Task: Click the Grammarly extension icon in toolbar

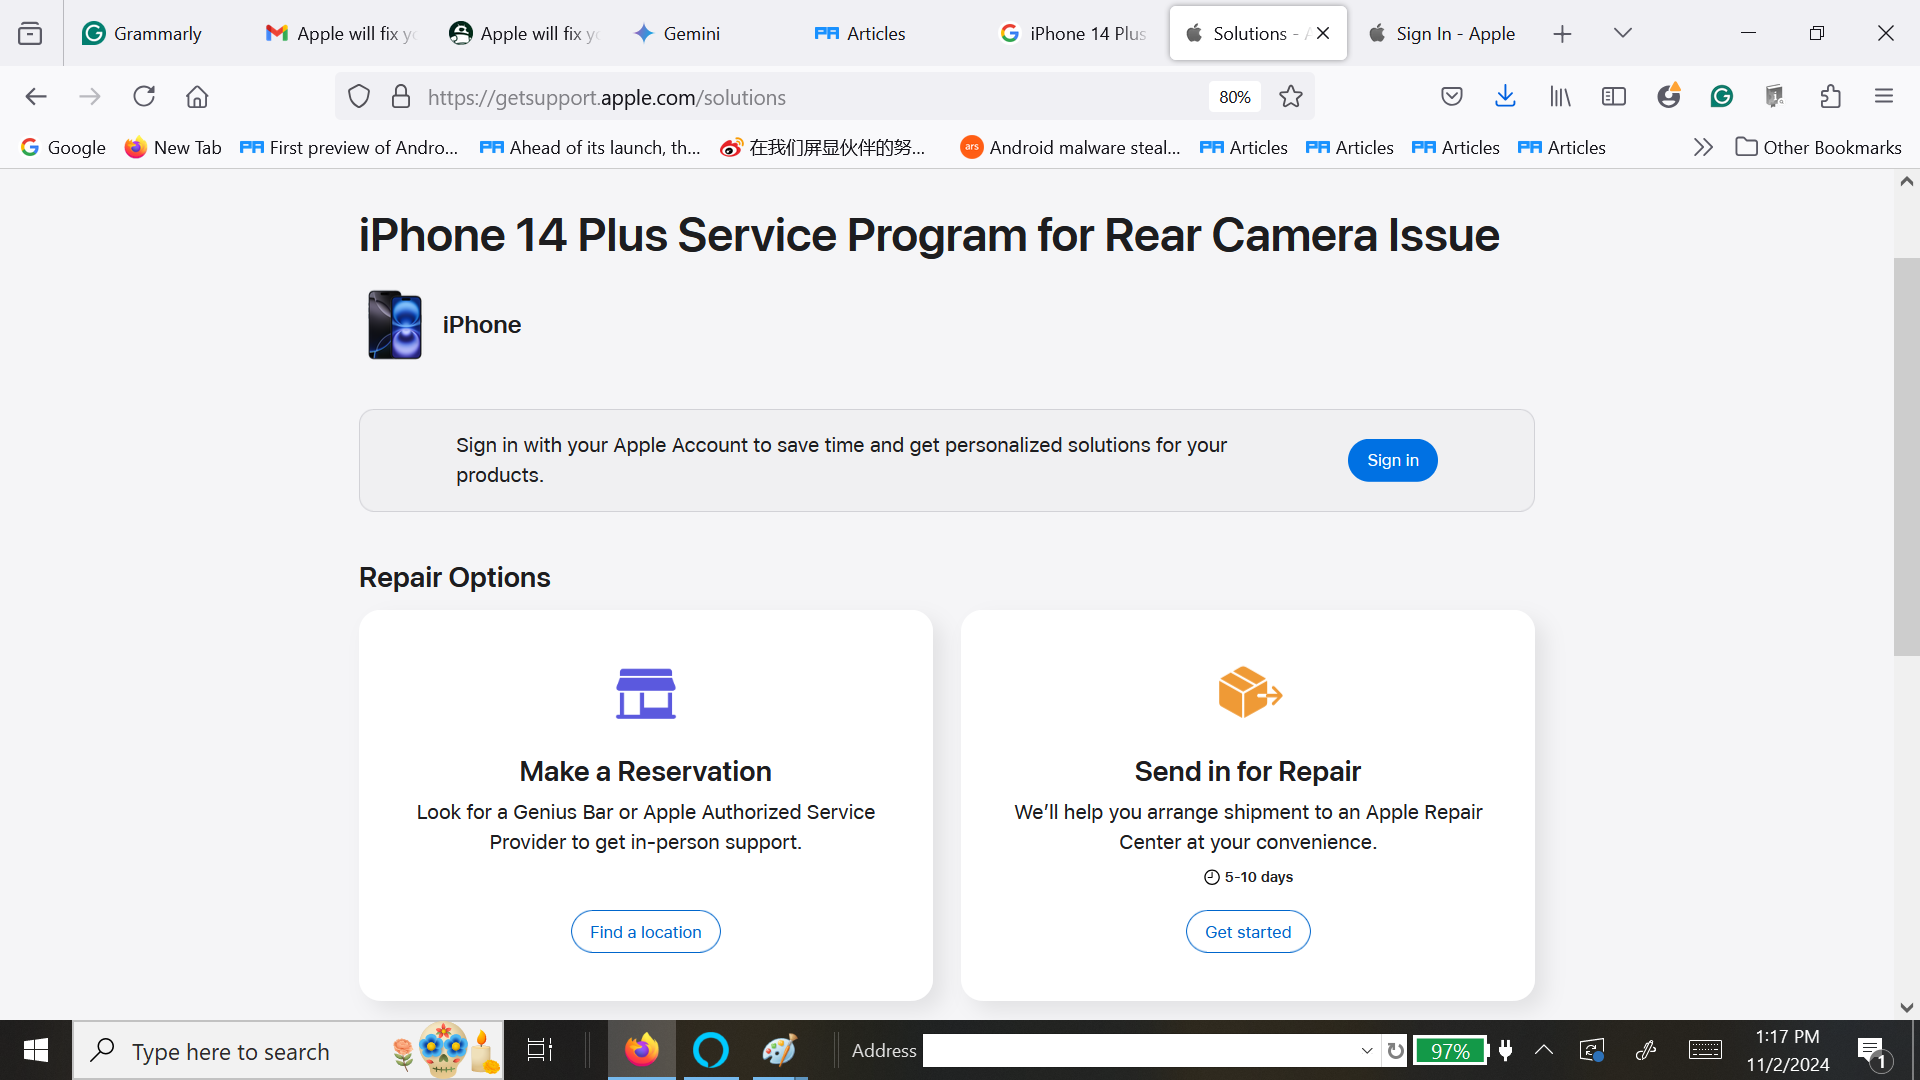Action: [x=1721, y=95]
